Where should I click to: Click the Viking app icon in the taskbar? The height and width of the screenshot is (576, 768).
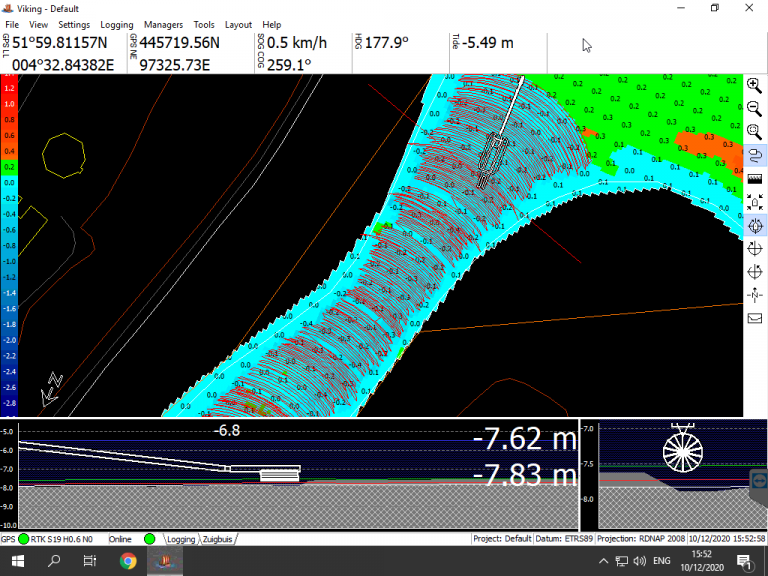tap(165, 561)
